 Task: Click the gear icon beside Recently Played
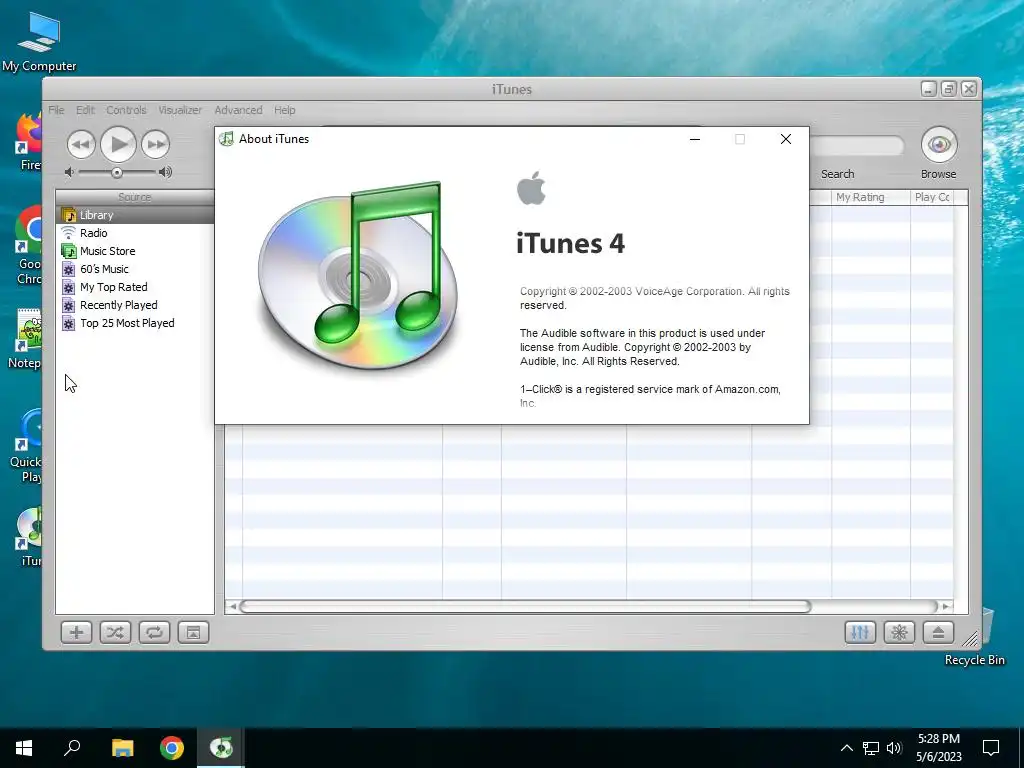pos(69,305)
